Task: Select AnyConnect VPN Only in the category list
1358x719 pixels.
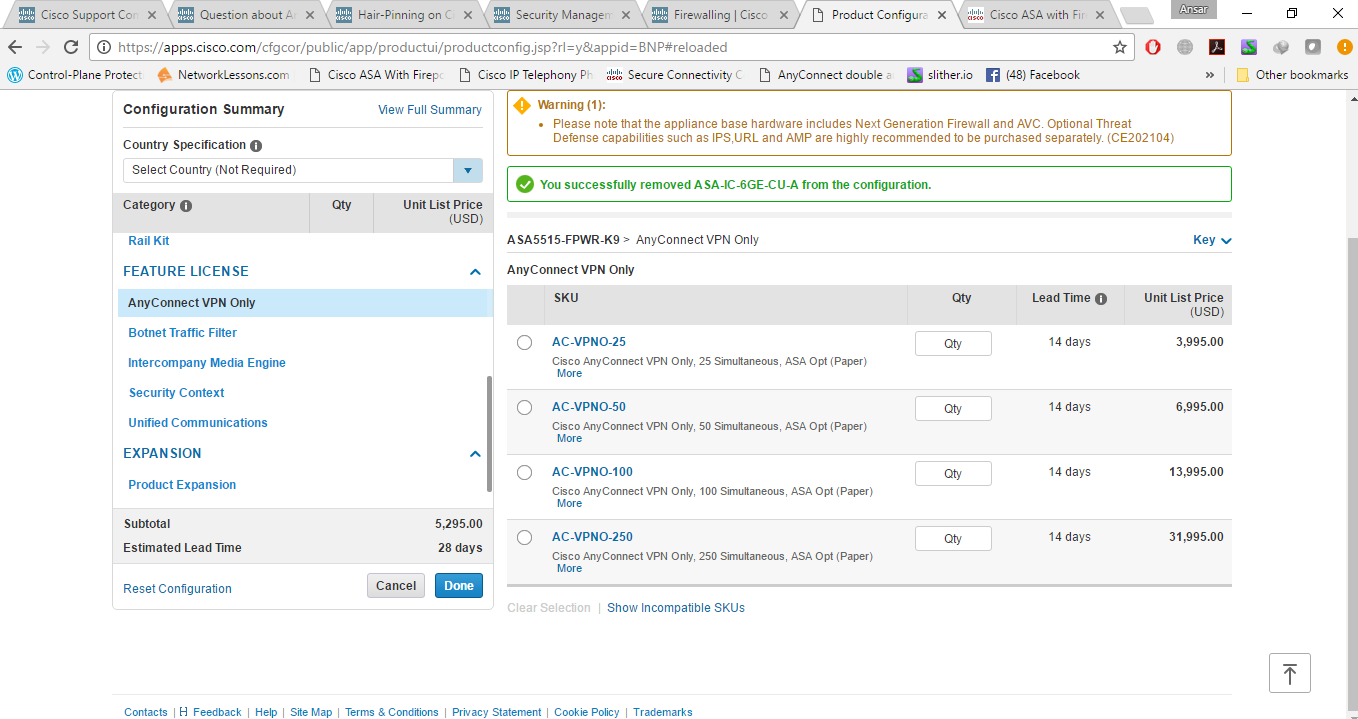Action: (x=305, y=303)
